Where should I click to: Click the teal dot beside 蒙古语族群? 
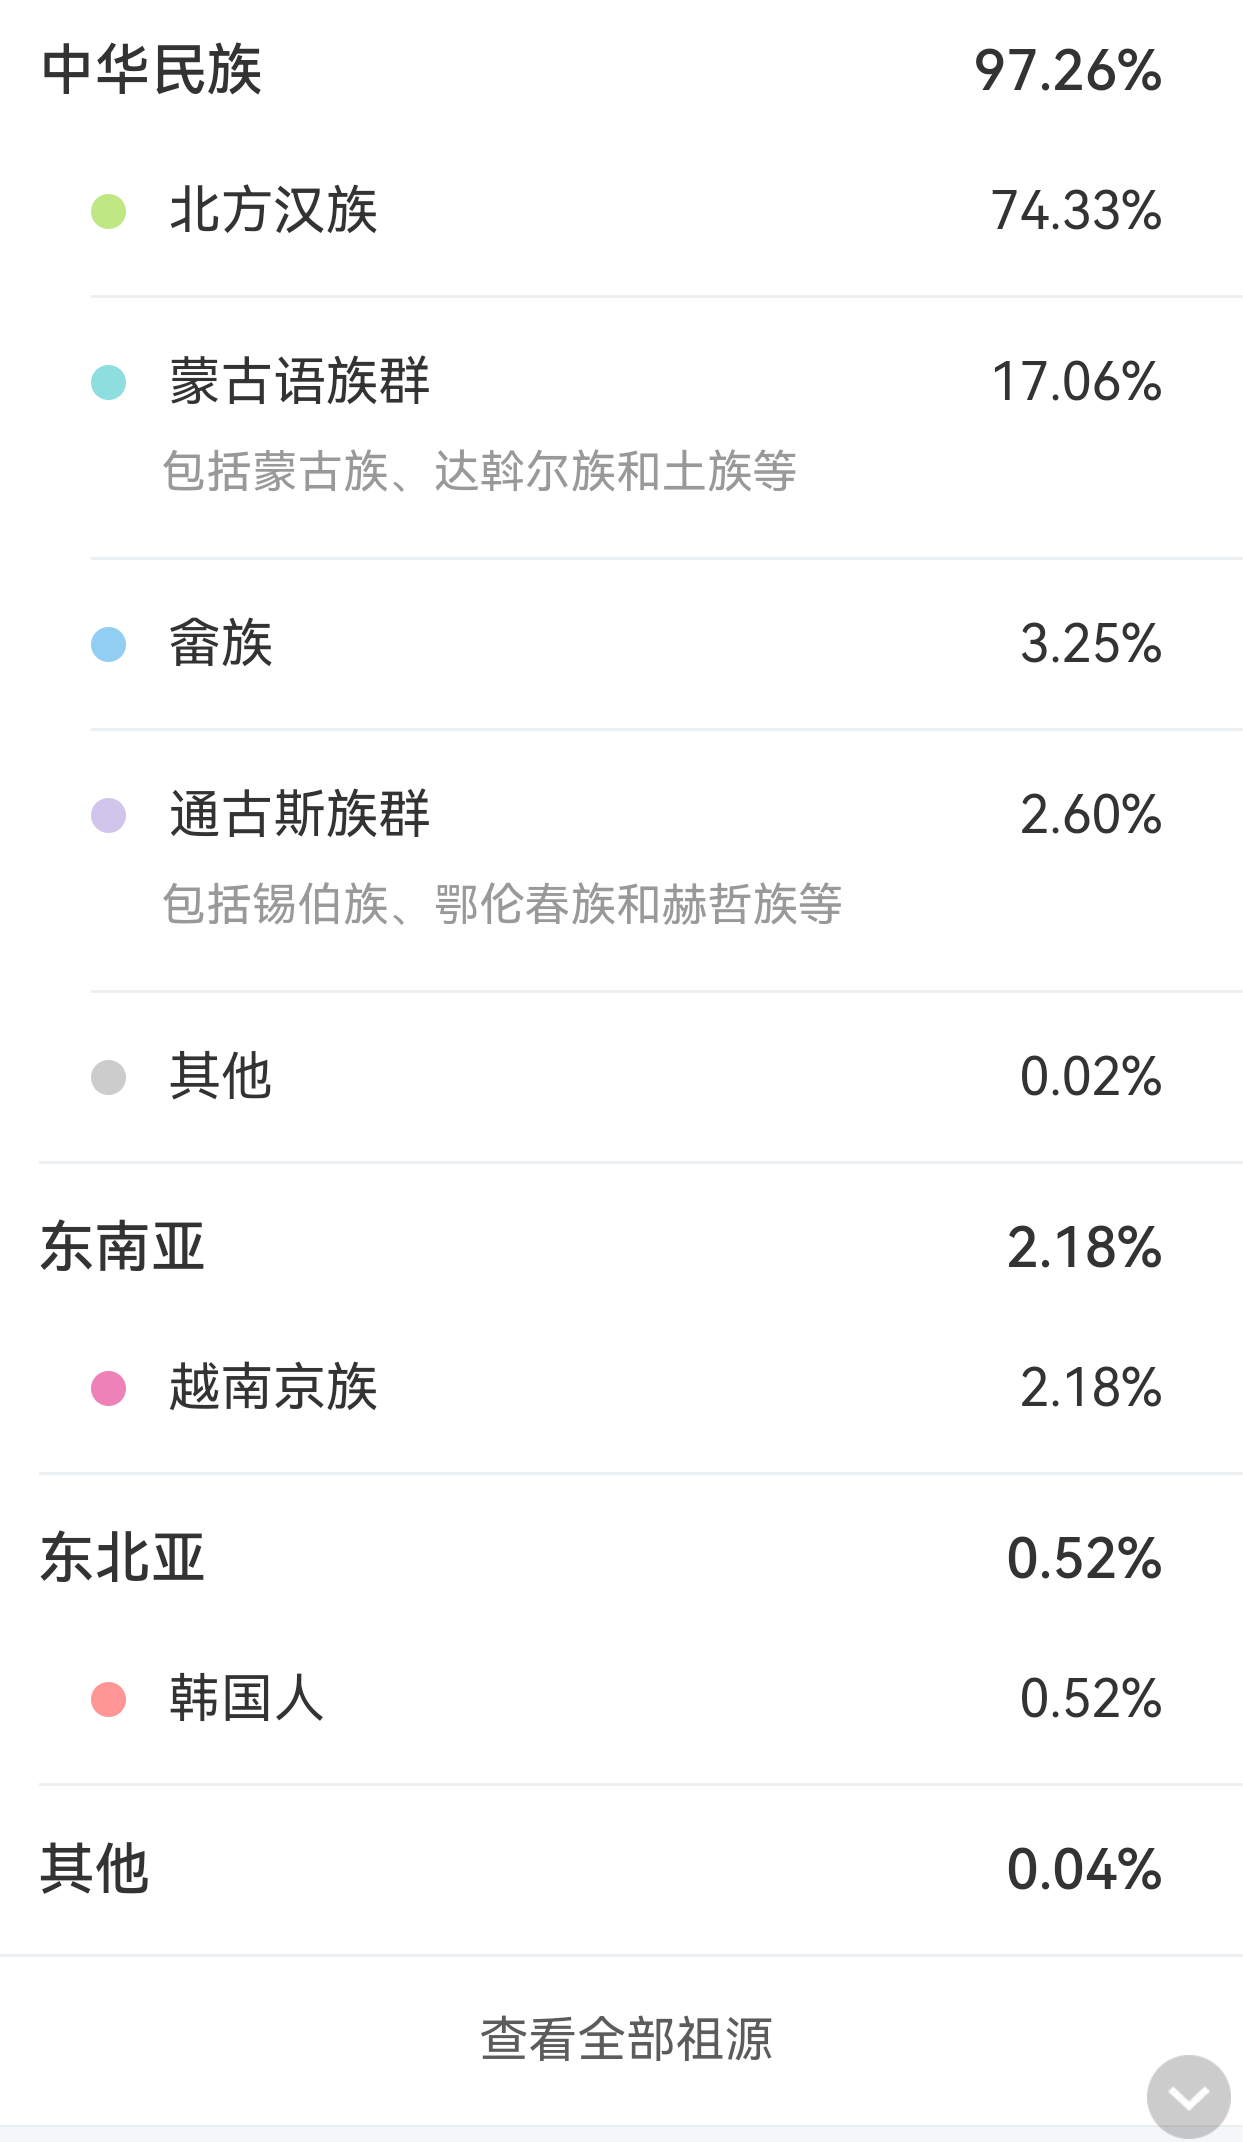[x=108, y=382]
